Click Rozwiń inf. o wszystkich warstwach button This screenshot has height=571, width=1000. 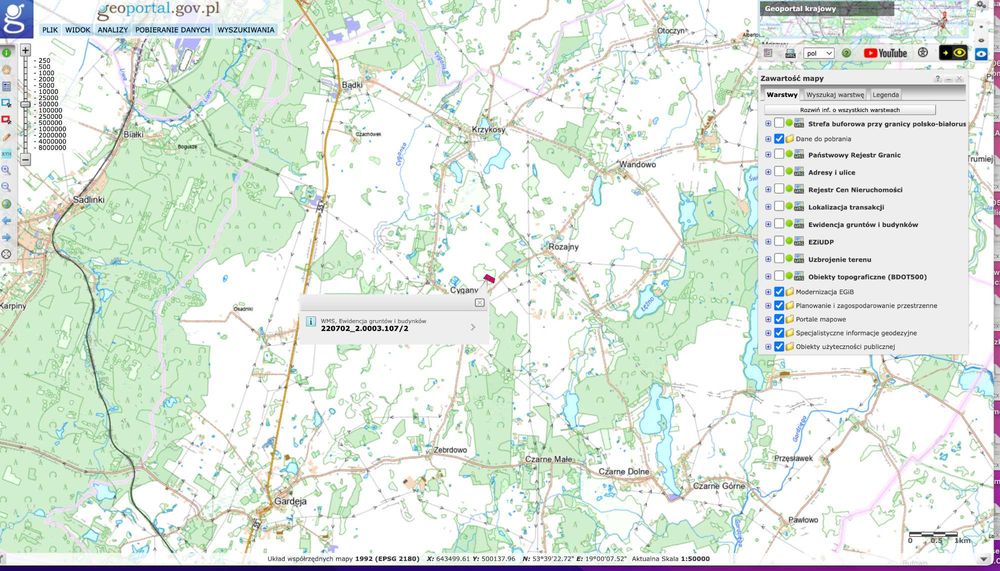848,110
